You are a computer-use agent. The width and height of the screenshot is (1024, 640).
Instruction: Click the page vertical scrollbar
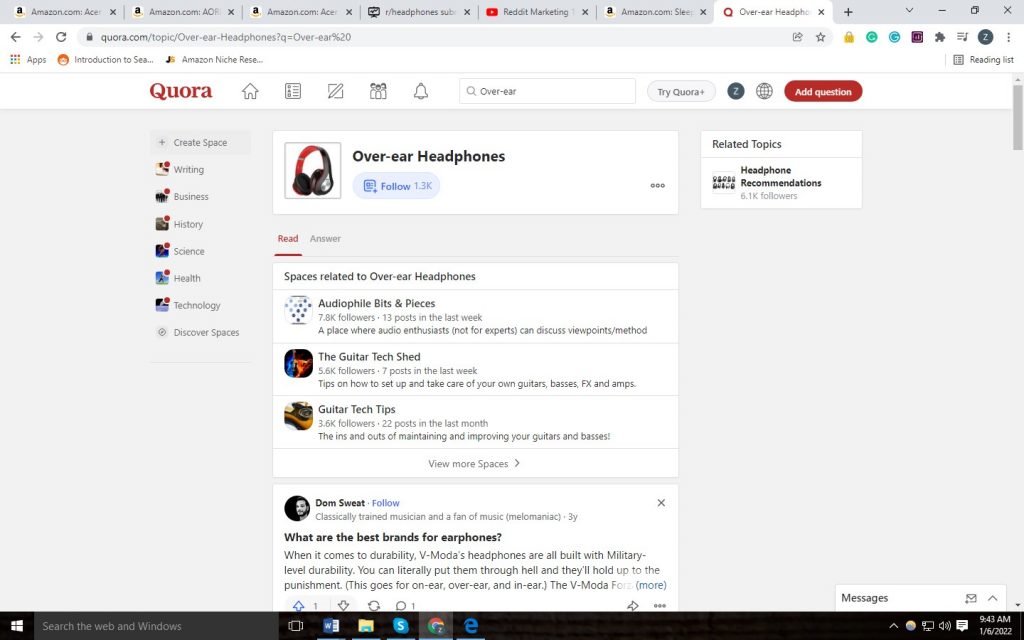pos(1017,118)
